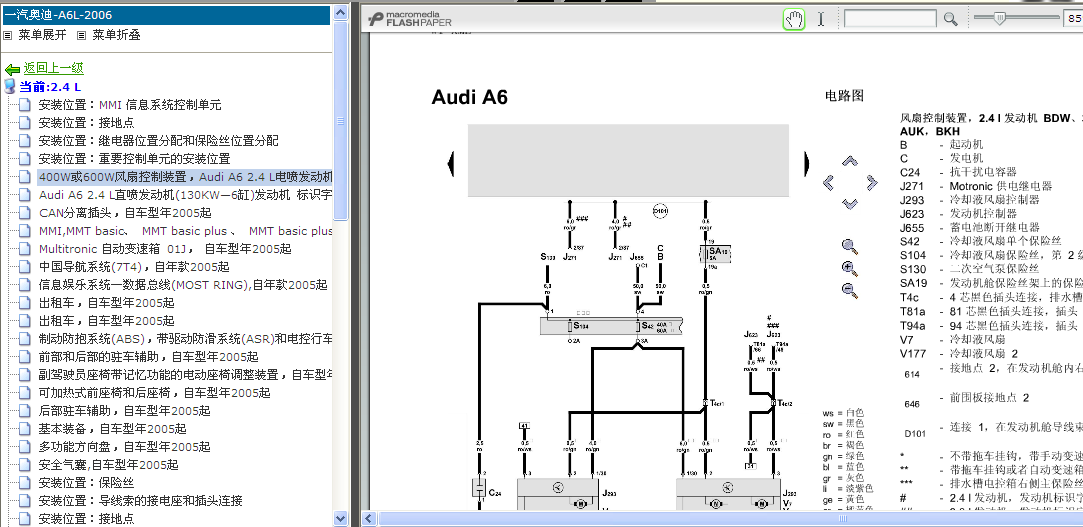Click the viewer horizontal scrollbar thumb

click(729, 518)
